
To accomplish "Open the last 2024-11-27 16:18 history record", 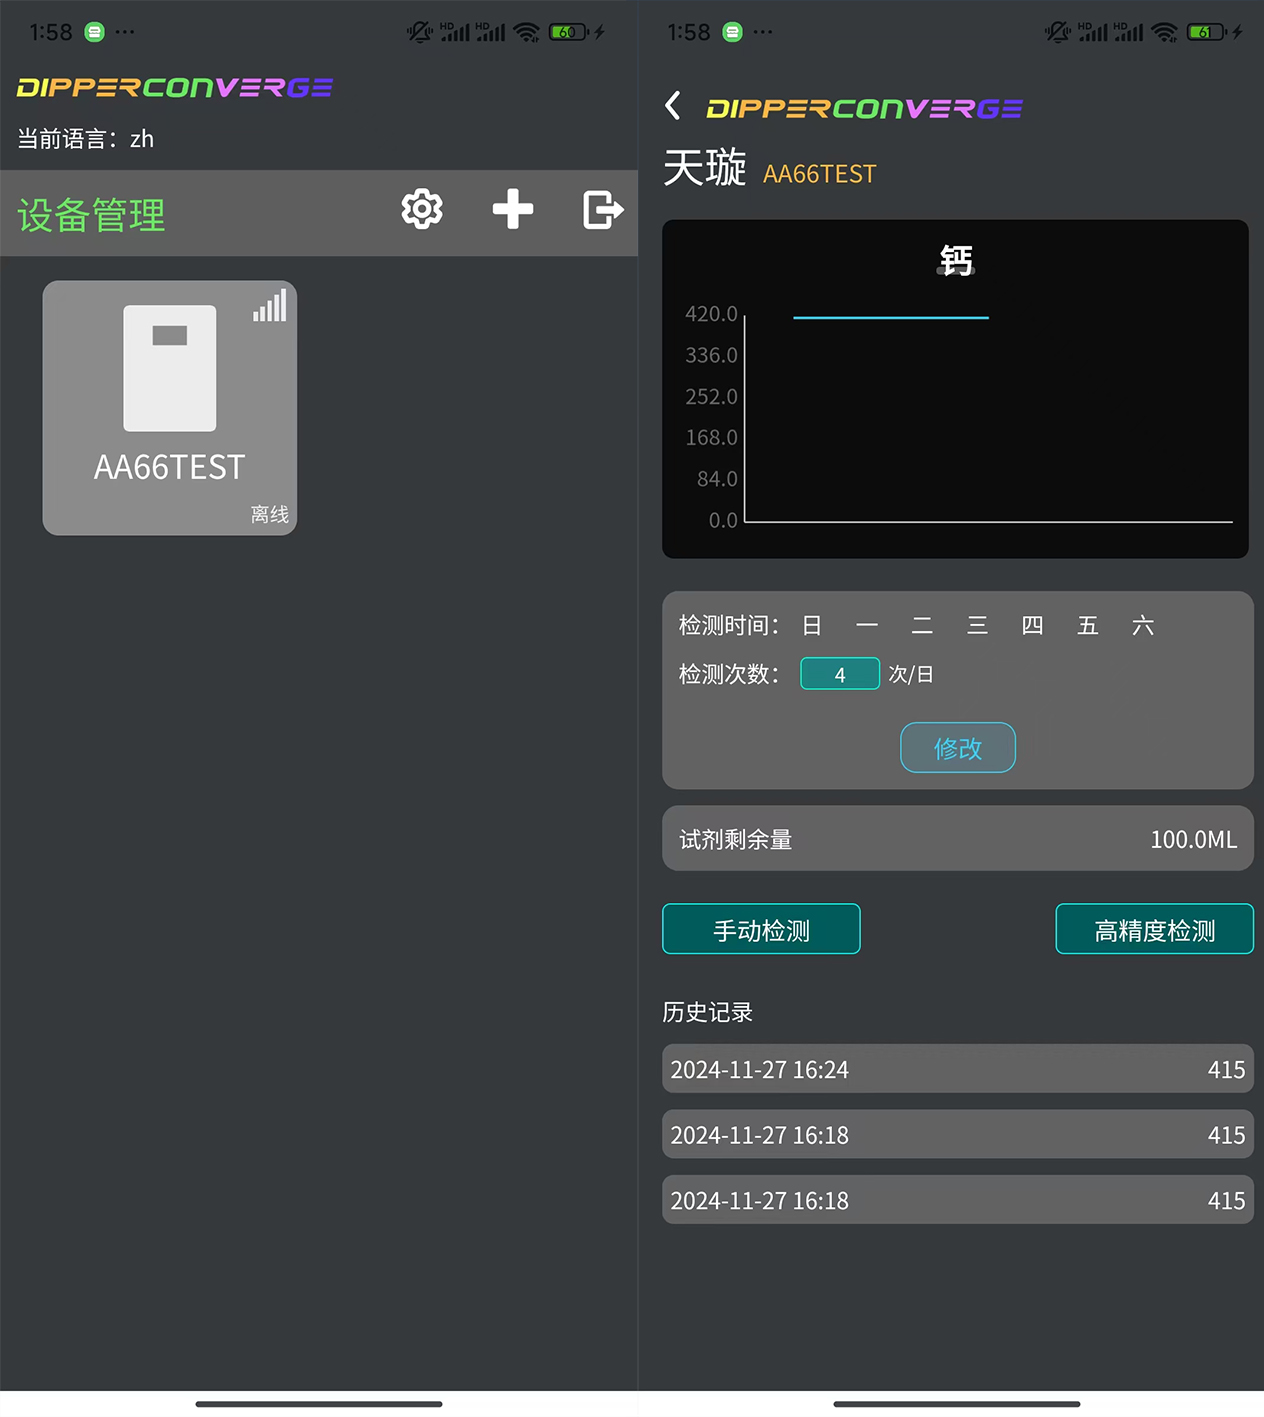I will [957, 1200].
